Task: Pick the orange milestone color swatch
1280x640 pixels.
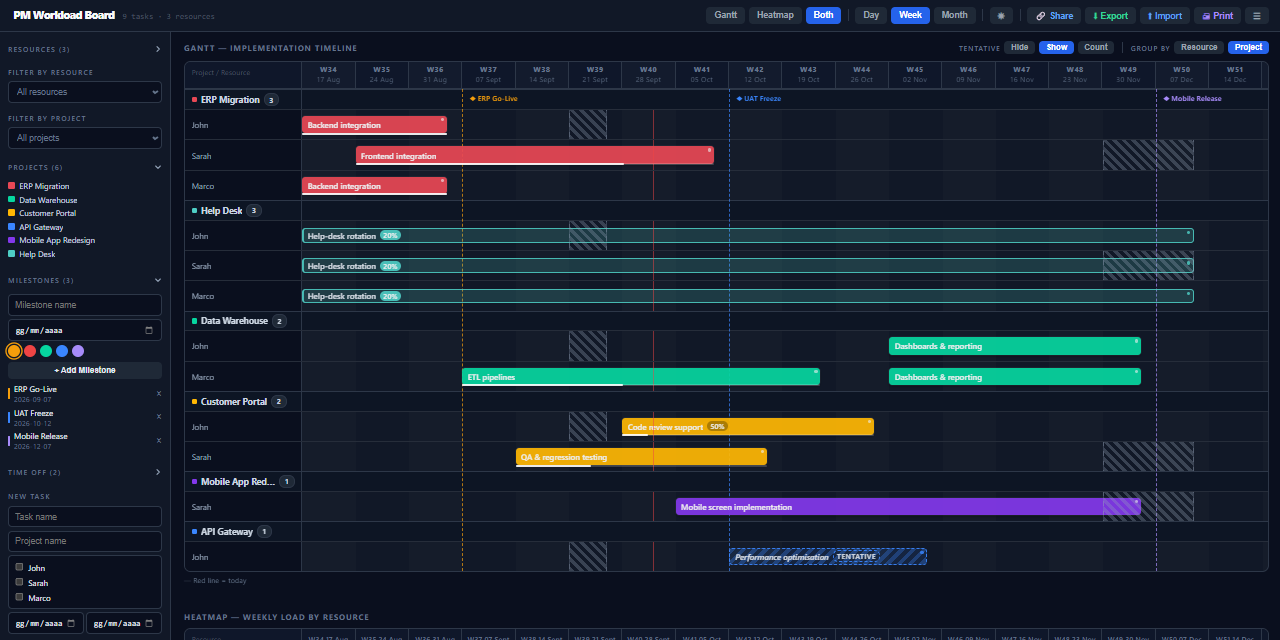Action: (x=14, y=351)
